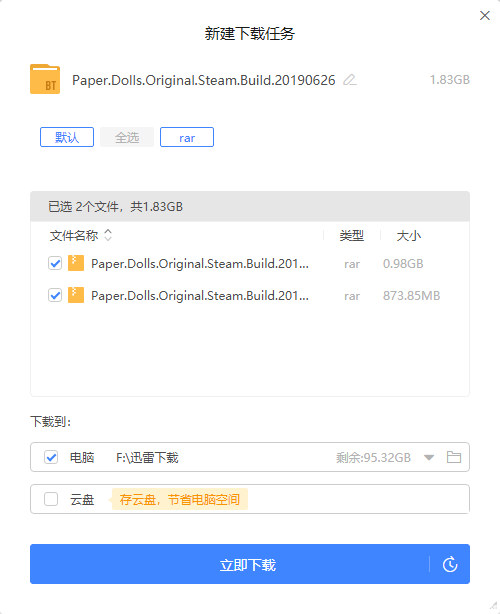500x614 pixels.
Task: Click the 类型 column header
Action: (352, 236)
